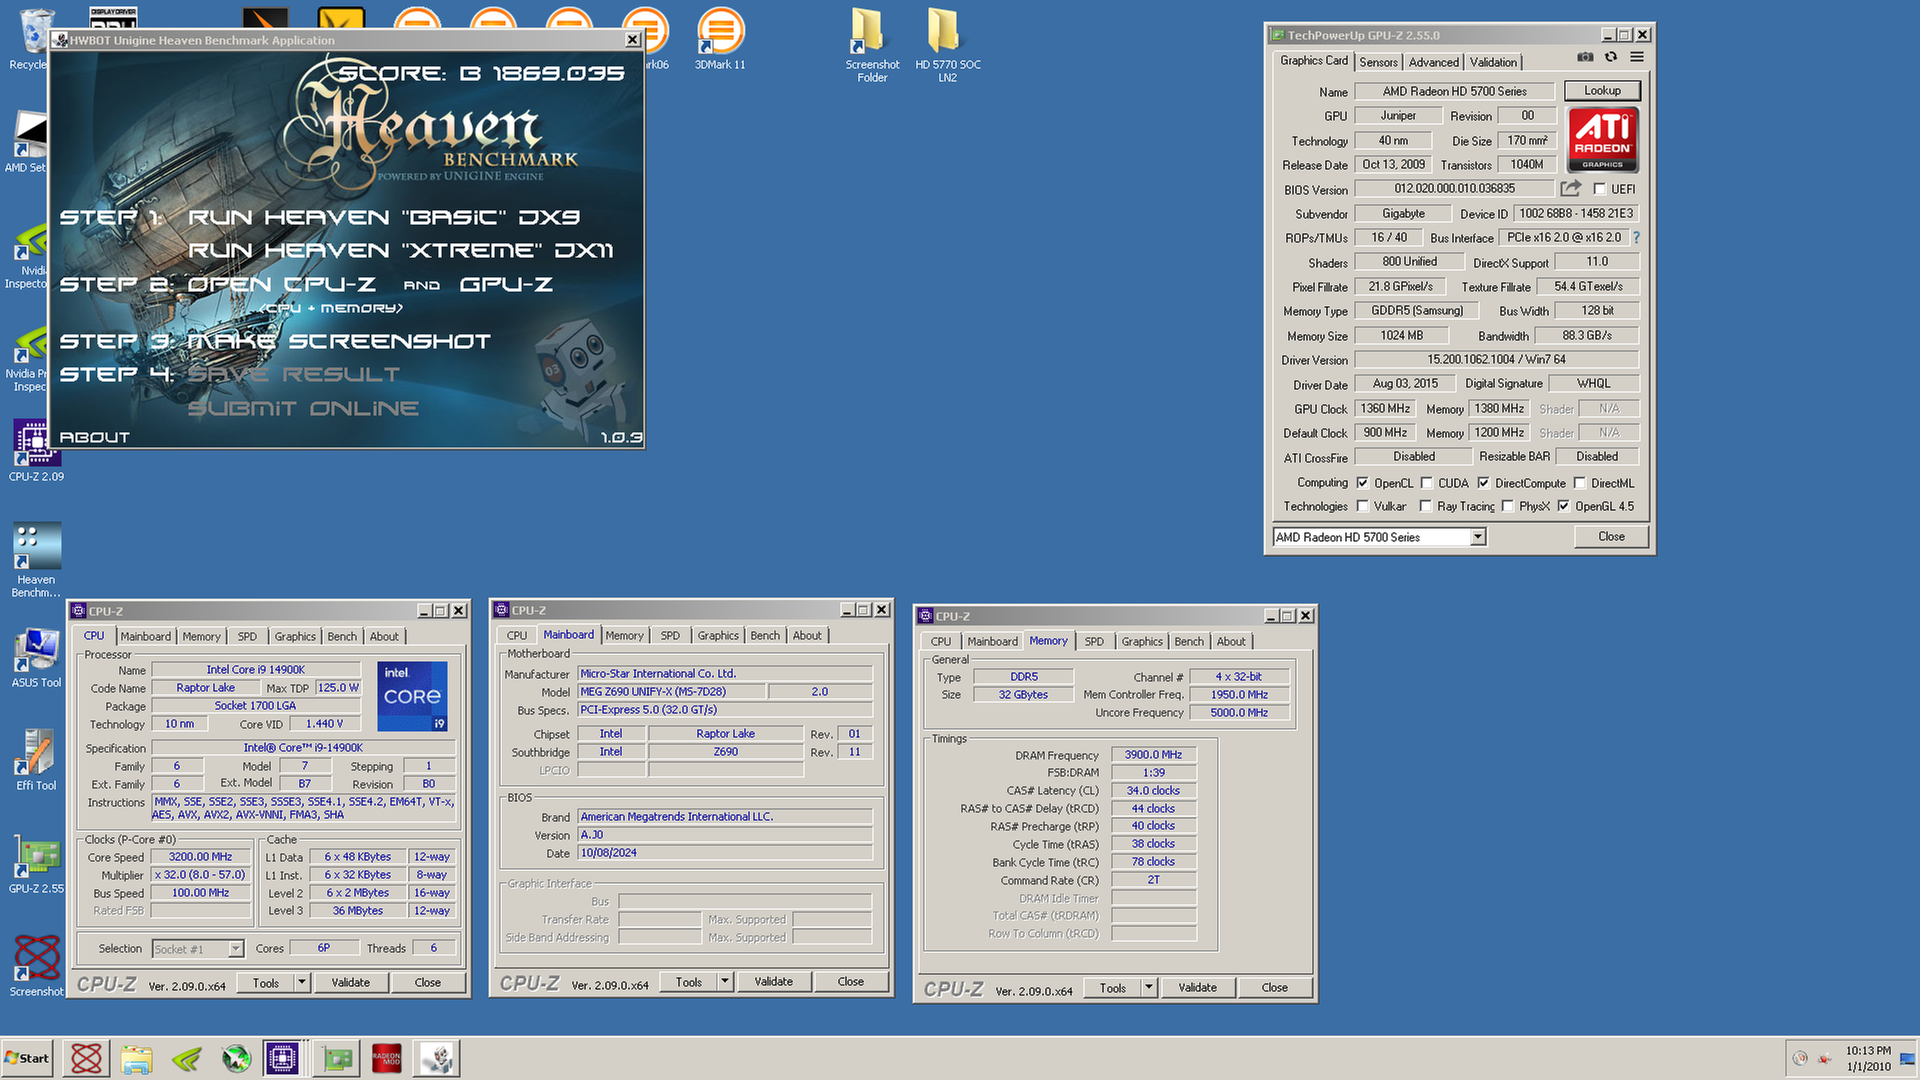Open Windows Explorer from the taskbar
Screen dimensions: 1920x1080
click(136, 1058)
